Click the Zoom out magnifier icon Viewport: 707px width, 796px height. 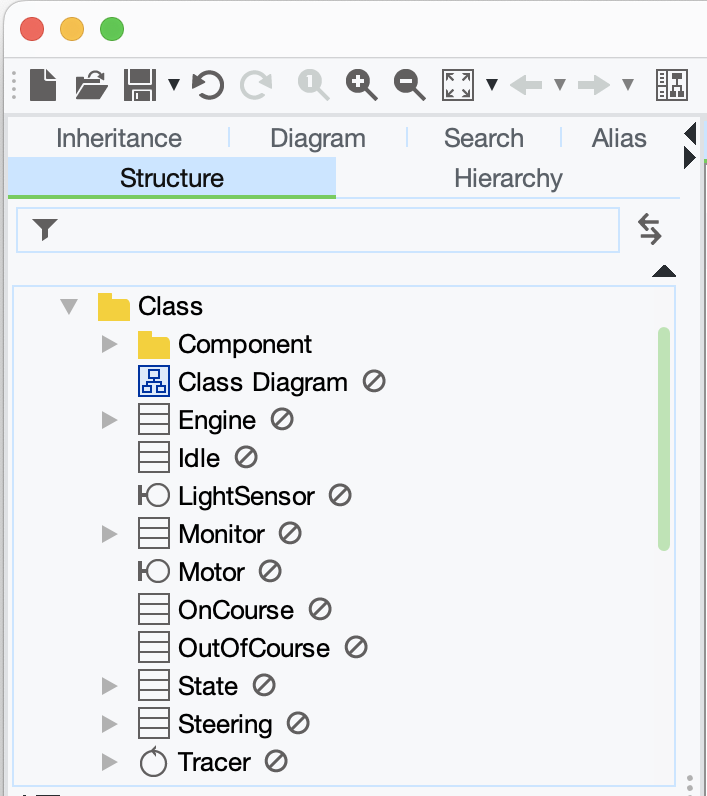(409, 85)
